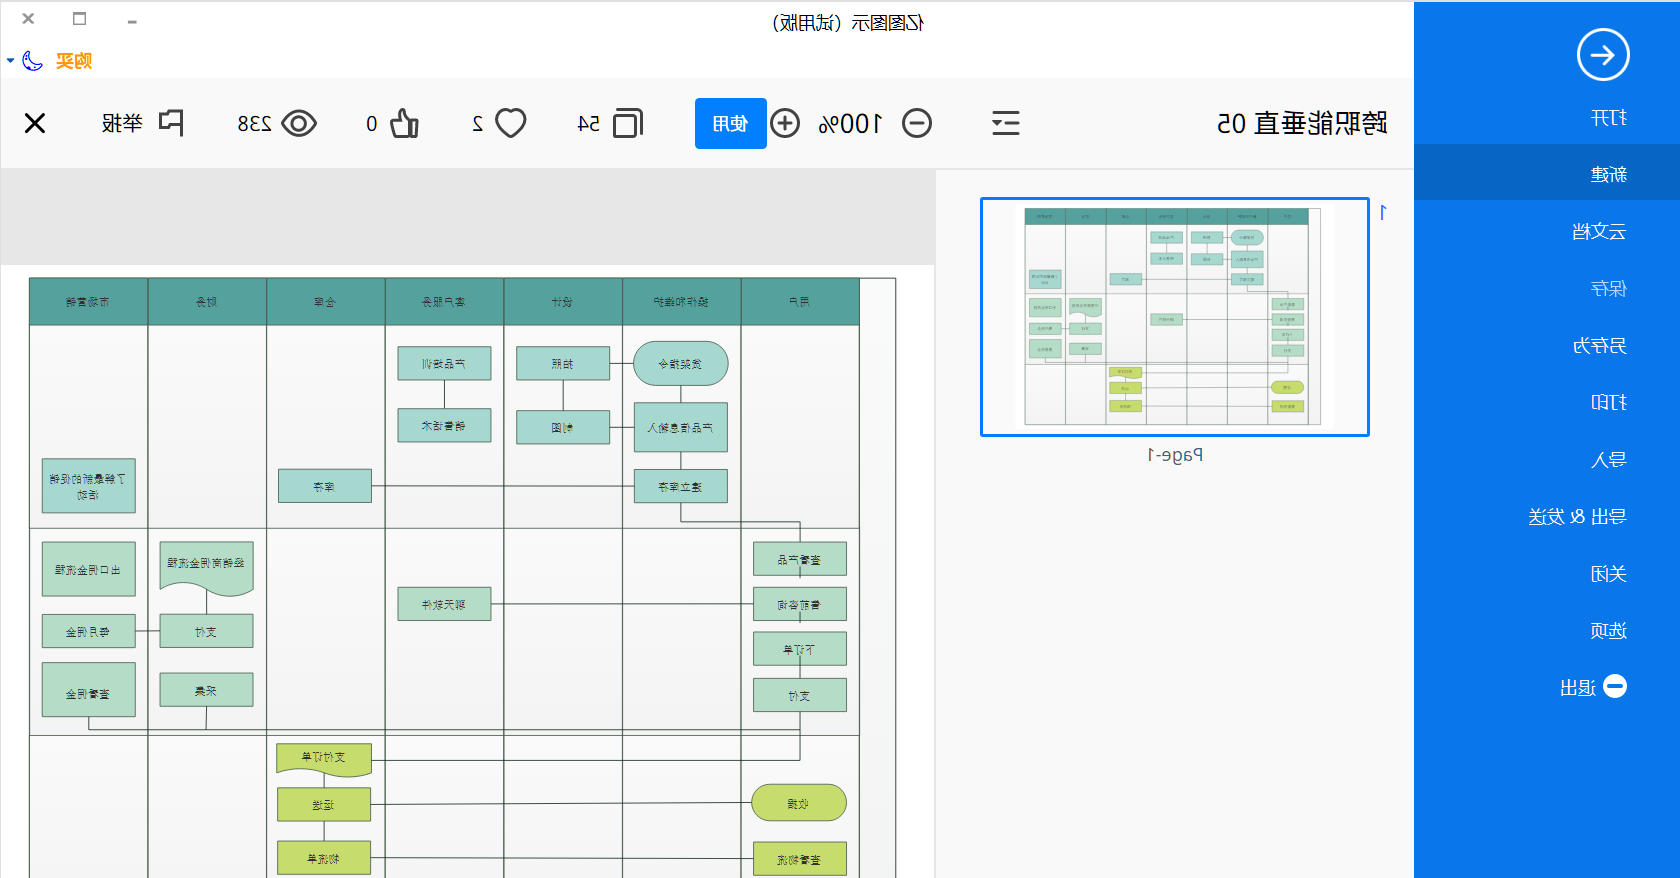Select the rounded yellow-green 收货 shape

[799, 803]
